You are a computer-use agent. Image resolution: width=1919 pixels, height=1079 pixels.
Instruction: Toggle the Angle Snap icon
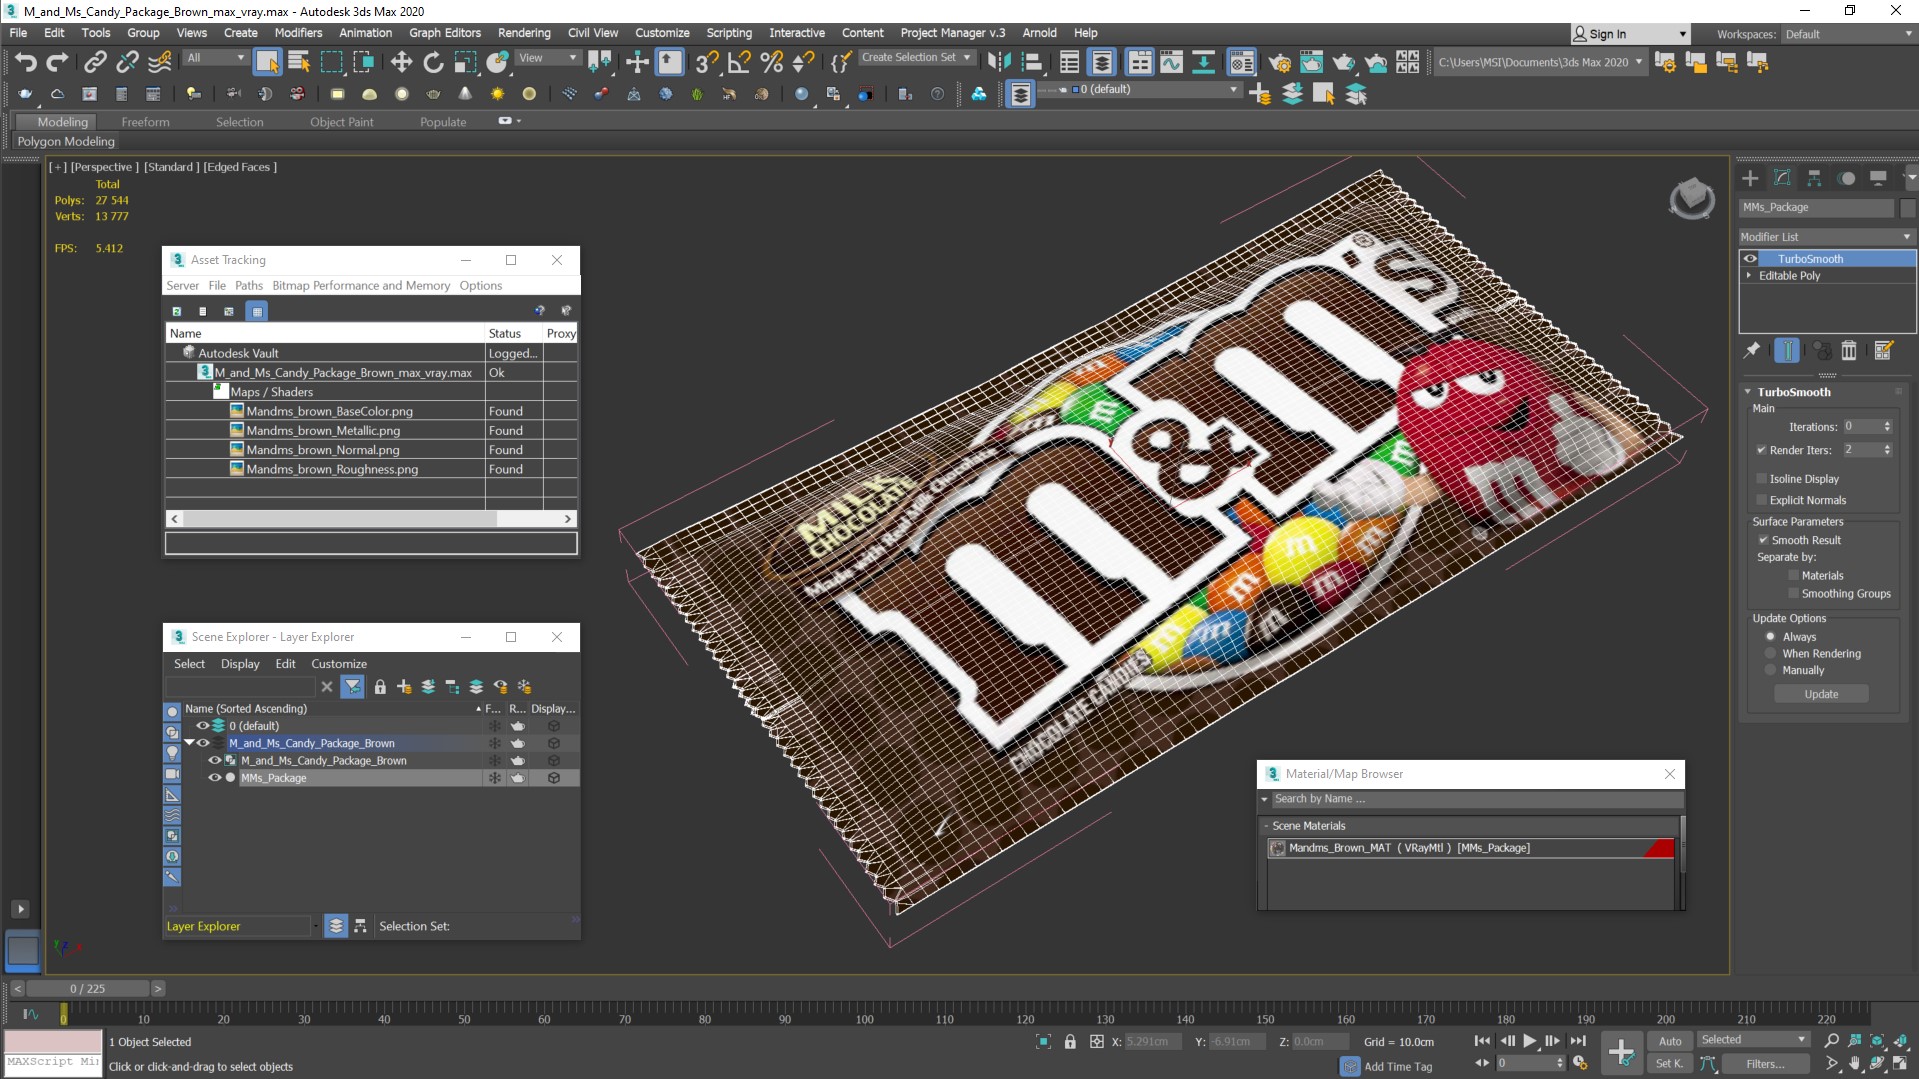tap(739, 63)
